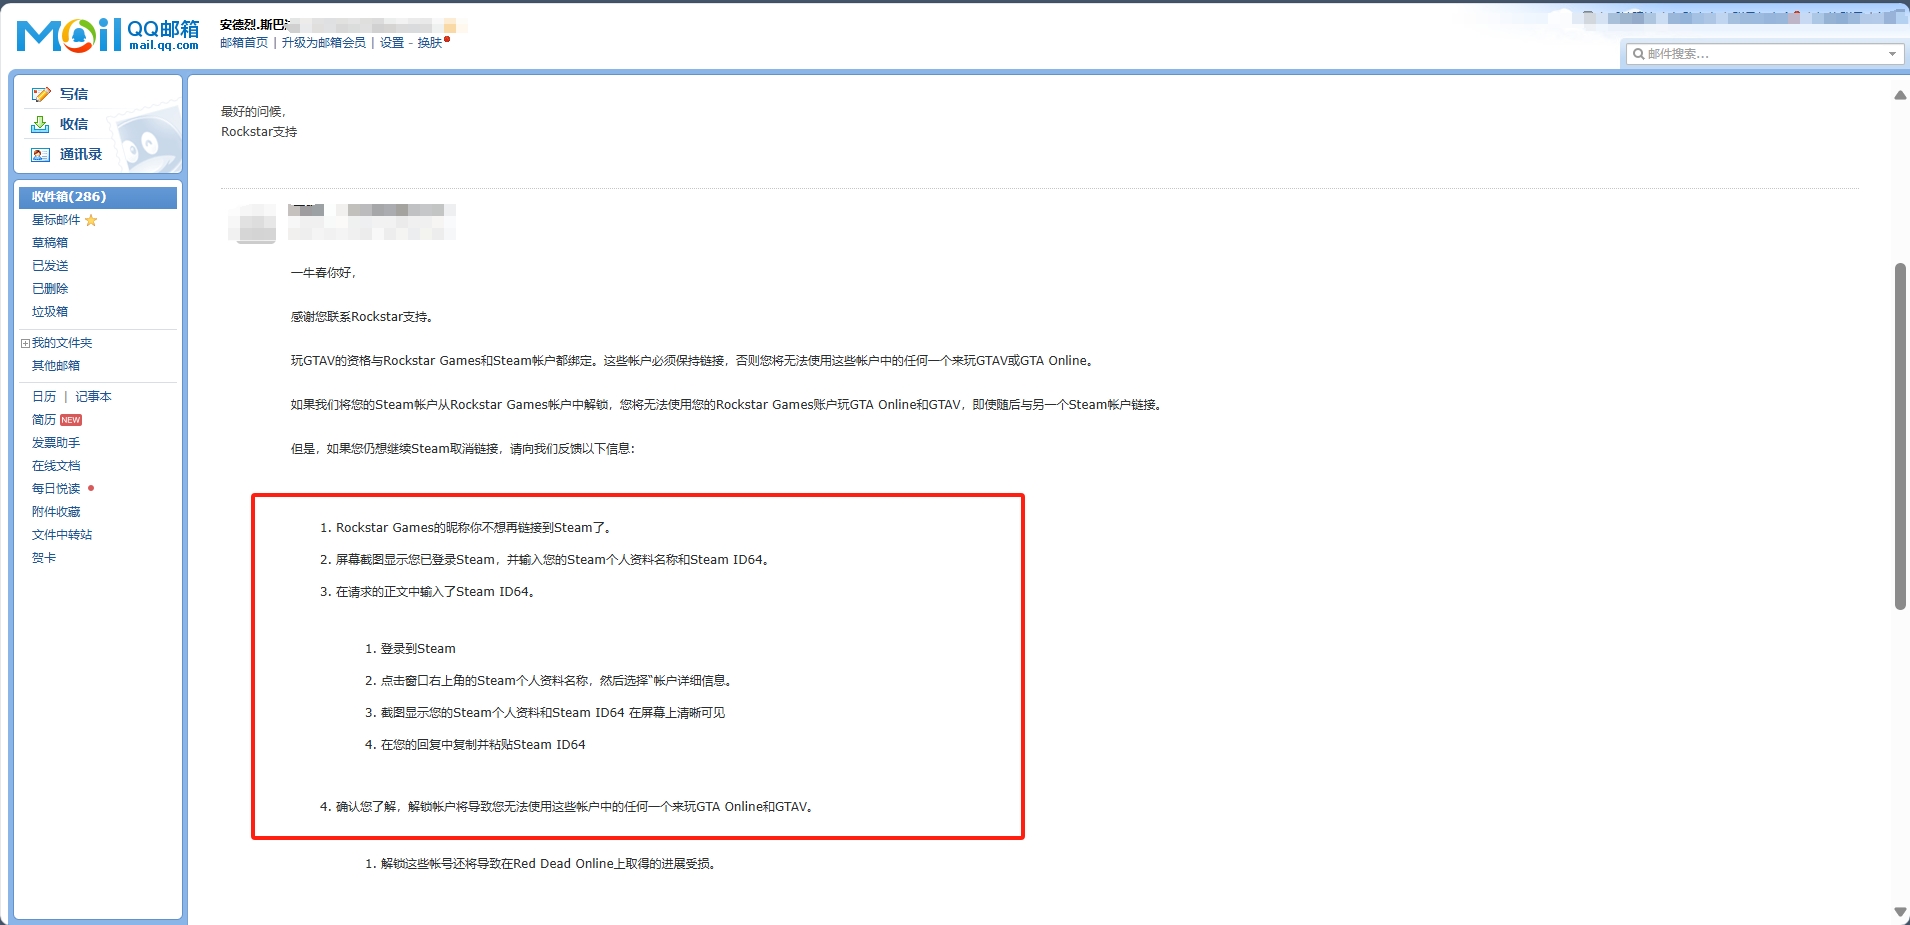Expand the 我的文件夹 folder tree
The width and height of the screenshot is (1910, 925).
point(25,343)
